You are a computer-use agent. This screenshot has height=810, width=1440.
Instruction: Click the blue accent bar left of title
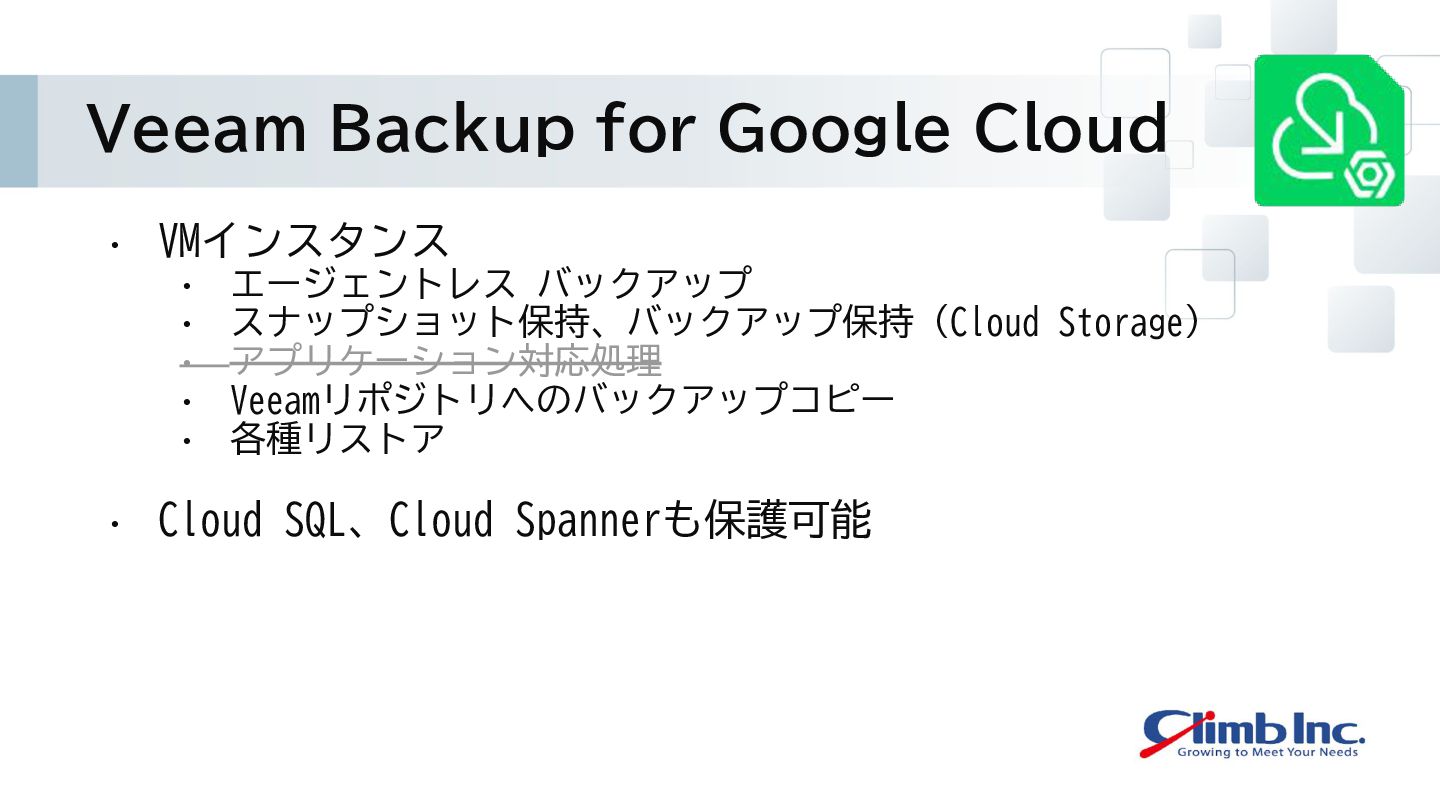19,131
